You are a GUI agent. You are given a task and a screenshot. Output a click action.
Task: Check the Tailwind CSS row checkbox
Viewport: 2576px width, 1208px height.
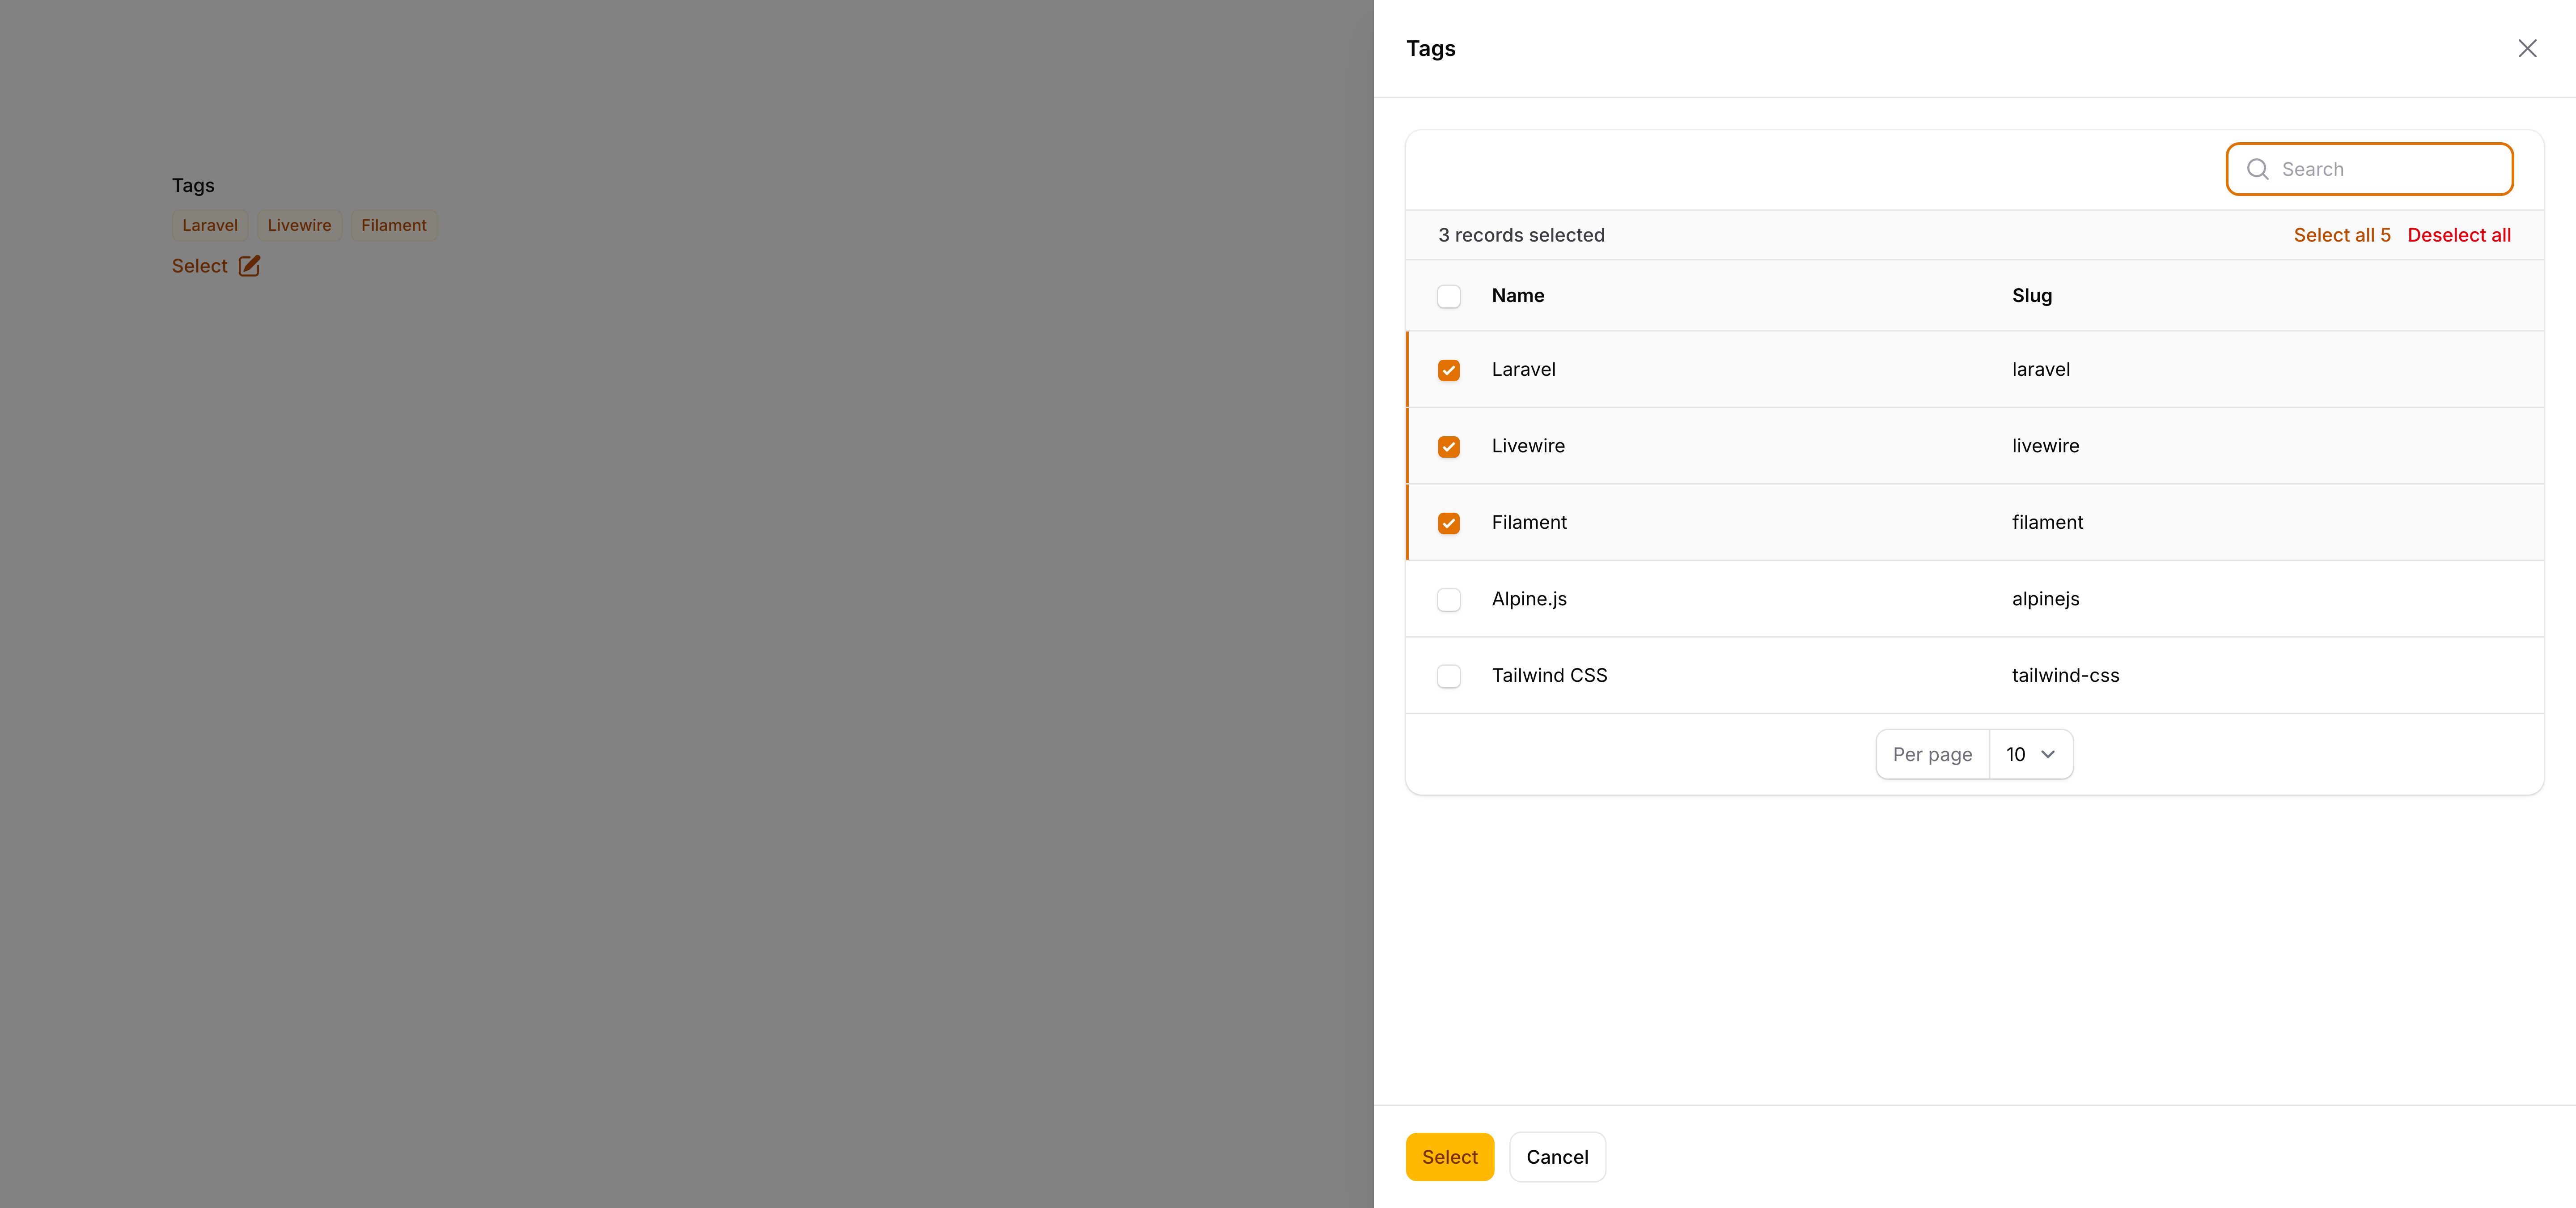pos(1448,676)
